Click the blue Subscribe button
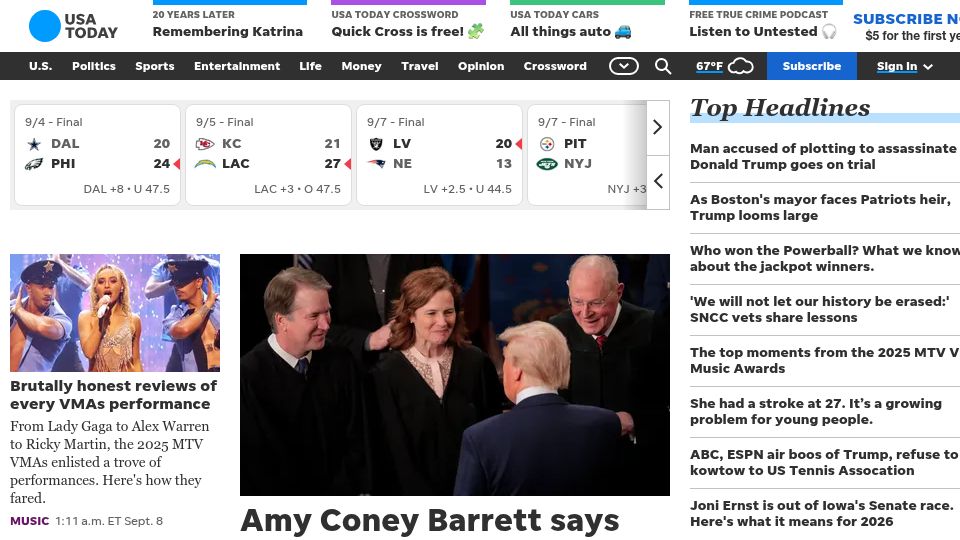Image resolution: width=960 pixels, height=540 pixels. 812,66
